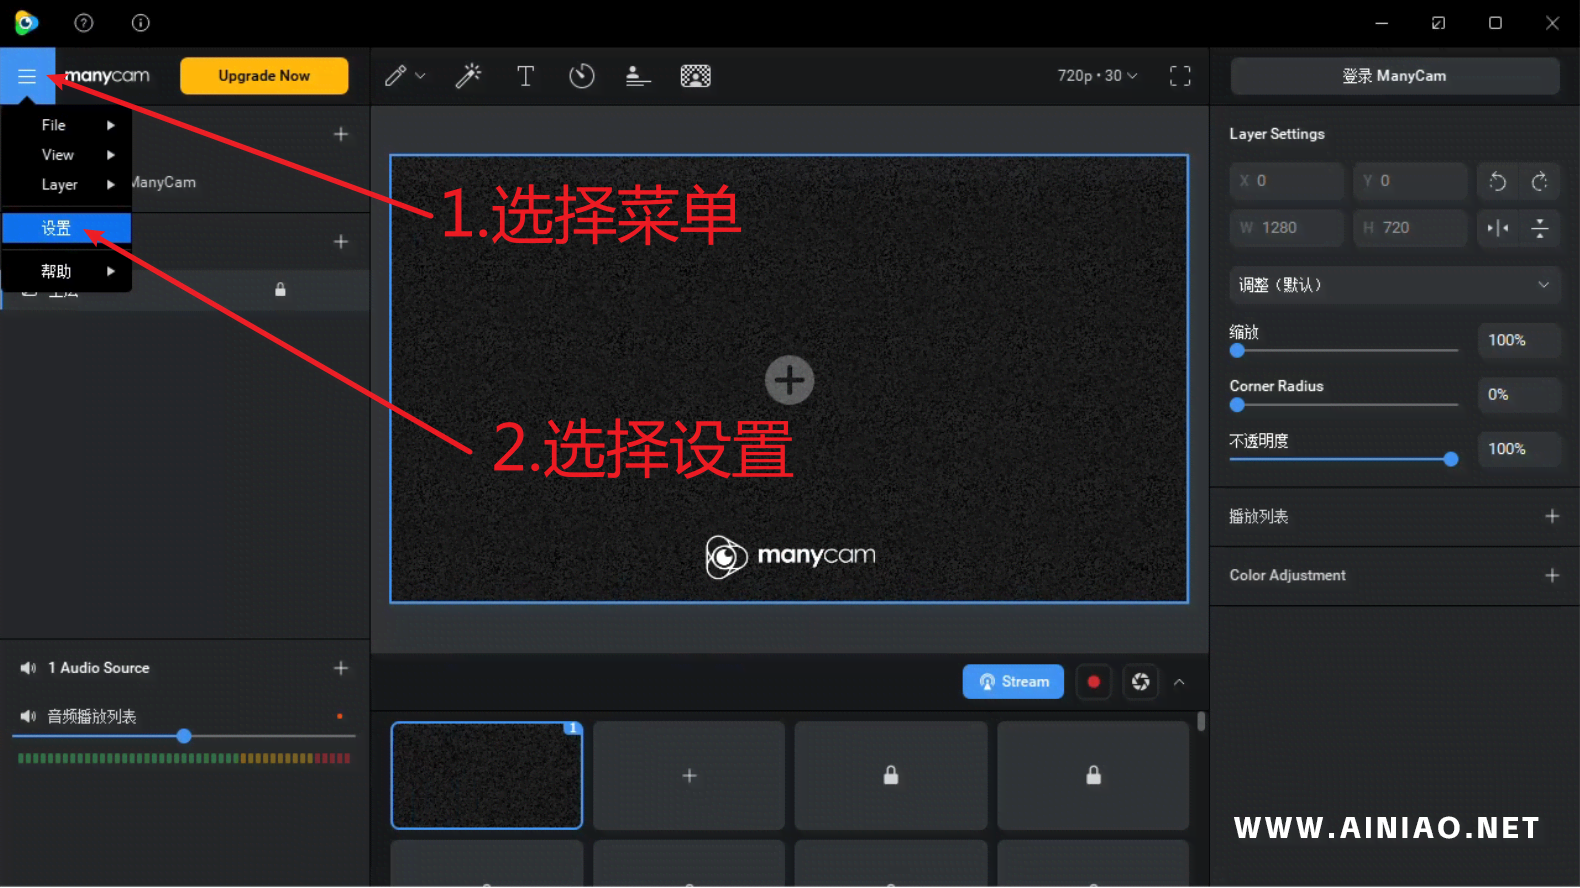Adjust the 缩放 zoom slider

point(1343,351)
